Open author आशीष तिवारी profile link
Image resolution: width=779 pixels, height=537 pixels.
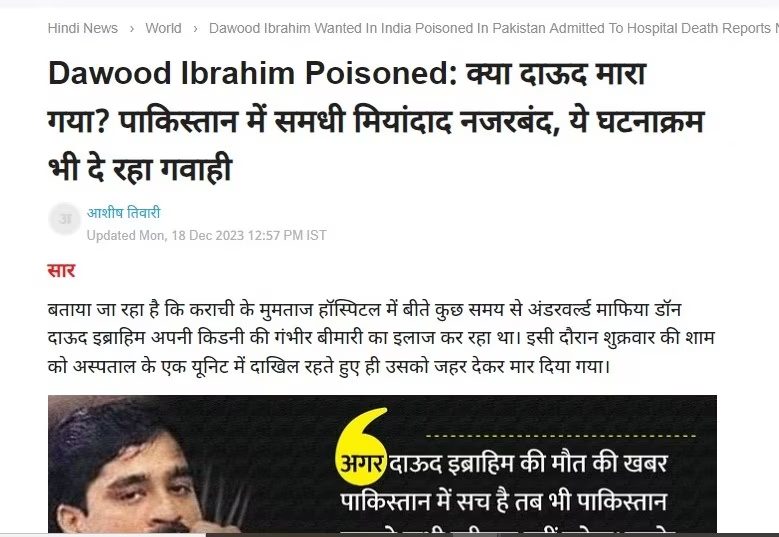(x=124, y=213)
